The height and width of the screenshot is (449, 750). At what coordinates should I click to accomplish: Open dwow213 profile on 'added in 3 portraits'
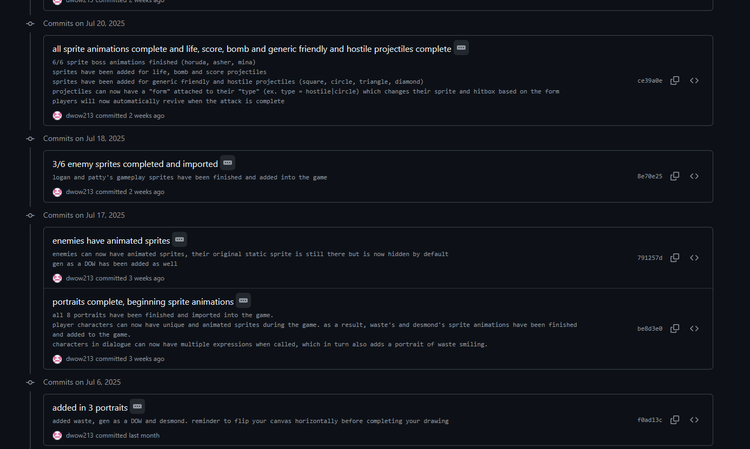pos(79,436)
